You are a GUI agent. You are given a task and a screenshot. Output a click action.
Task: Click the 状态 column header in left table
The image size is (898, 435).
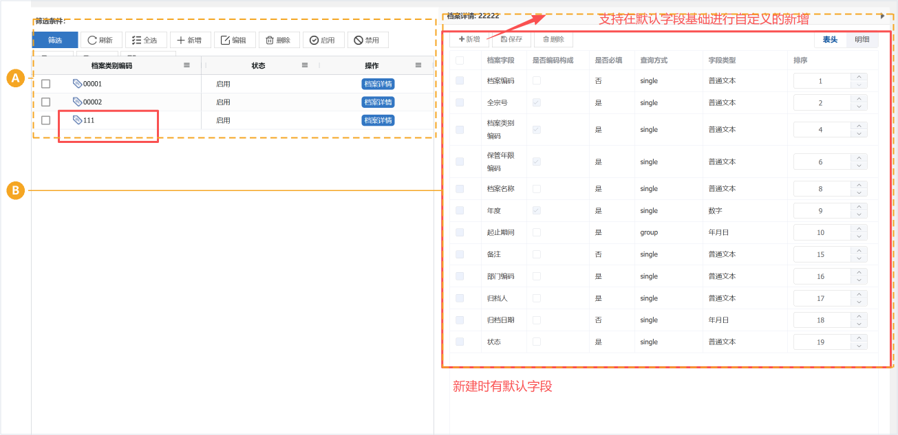(258, 66)
